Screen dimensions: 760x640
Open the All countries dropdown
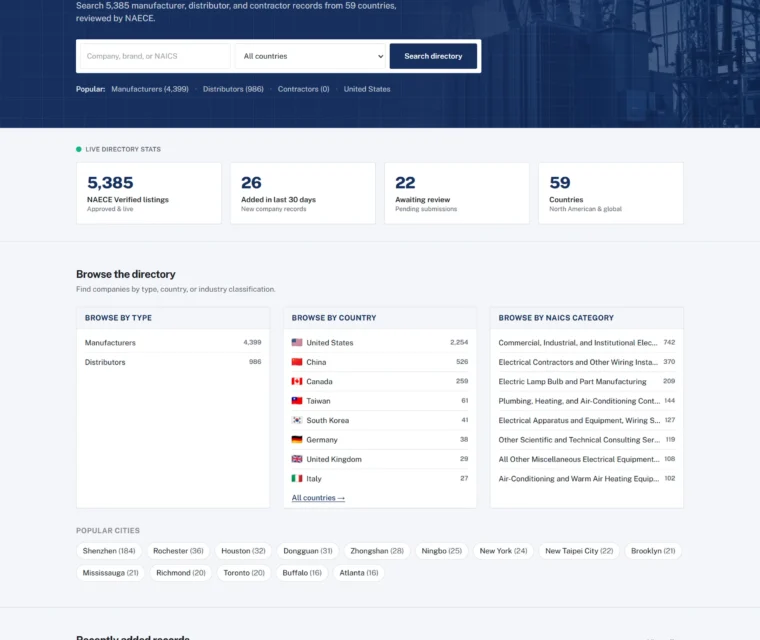[x=310, y=56]
